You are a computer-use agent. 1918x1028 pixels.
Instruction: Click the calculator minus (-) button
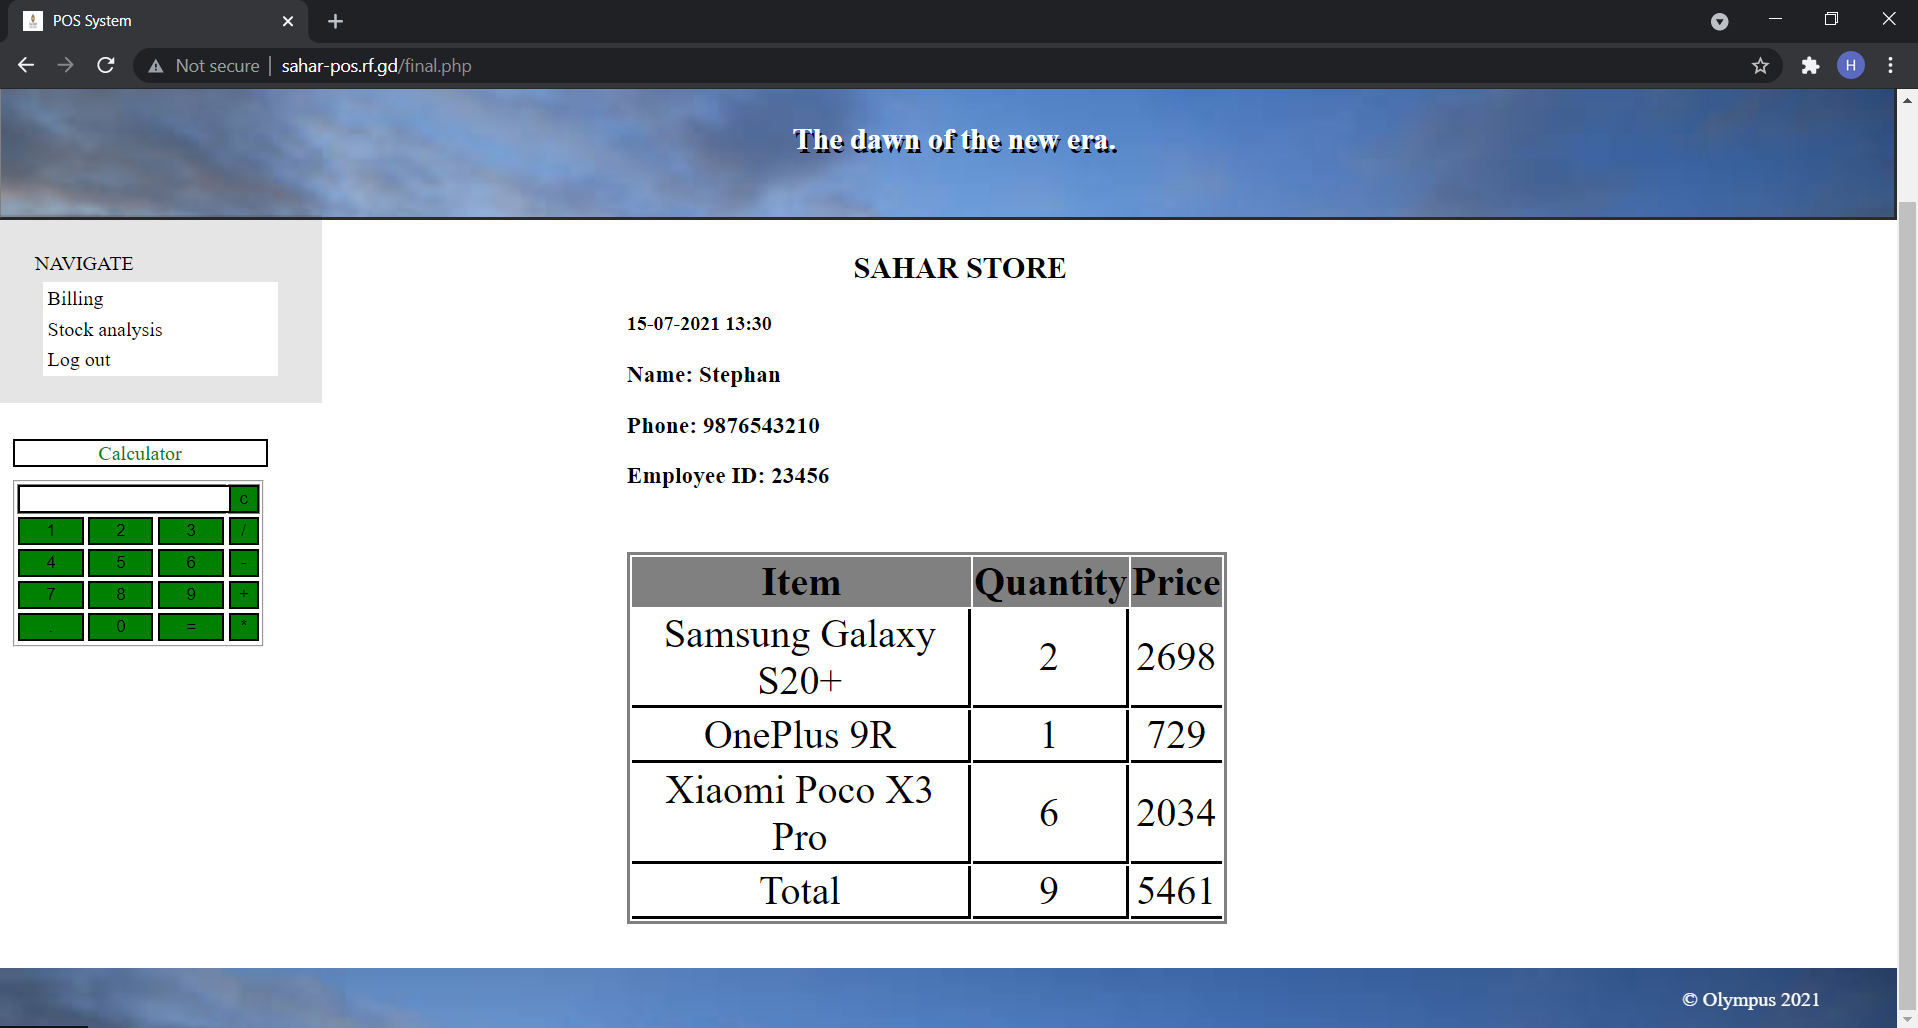pyautogui.click(x=244, y=563)
